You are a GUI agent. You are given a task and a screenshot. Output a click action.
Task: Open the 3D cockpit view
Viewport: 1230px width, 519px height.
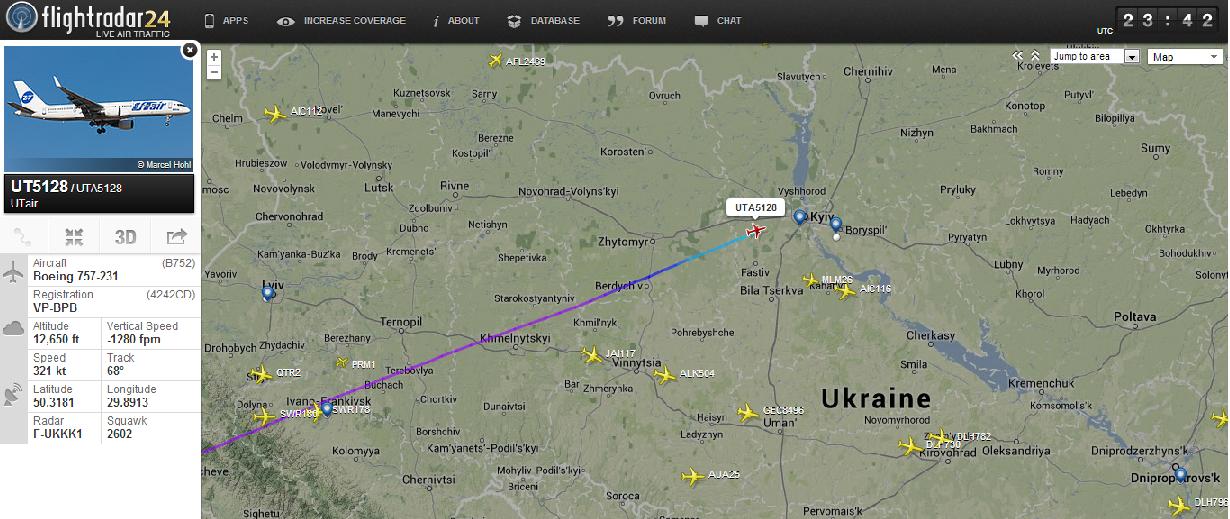[125, 237]
